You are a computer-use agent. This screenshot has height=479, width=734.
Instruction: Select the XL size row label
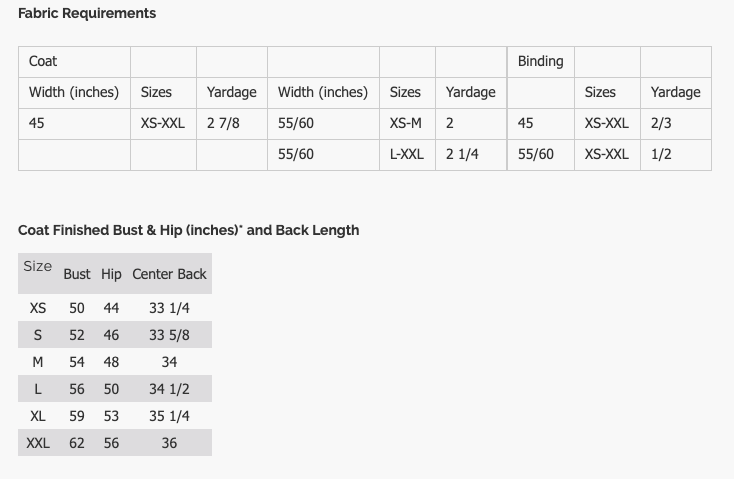pyautogui.click(x=38, y=416)
